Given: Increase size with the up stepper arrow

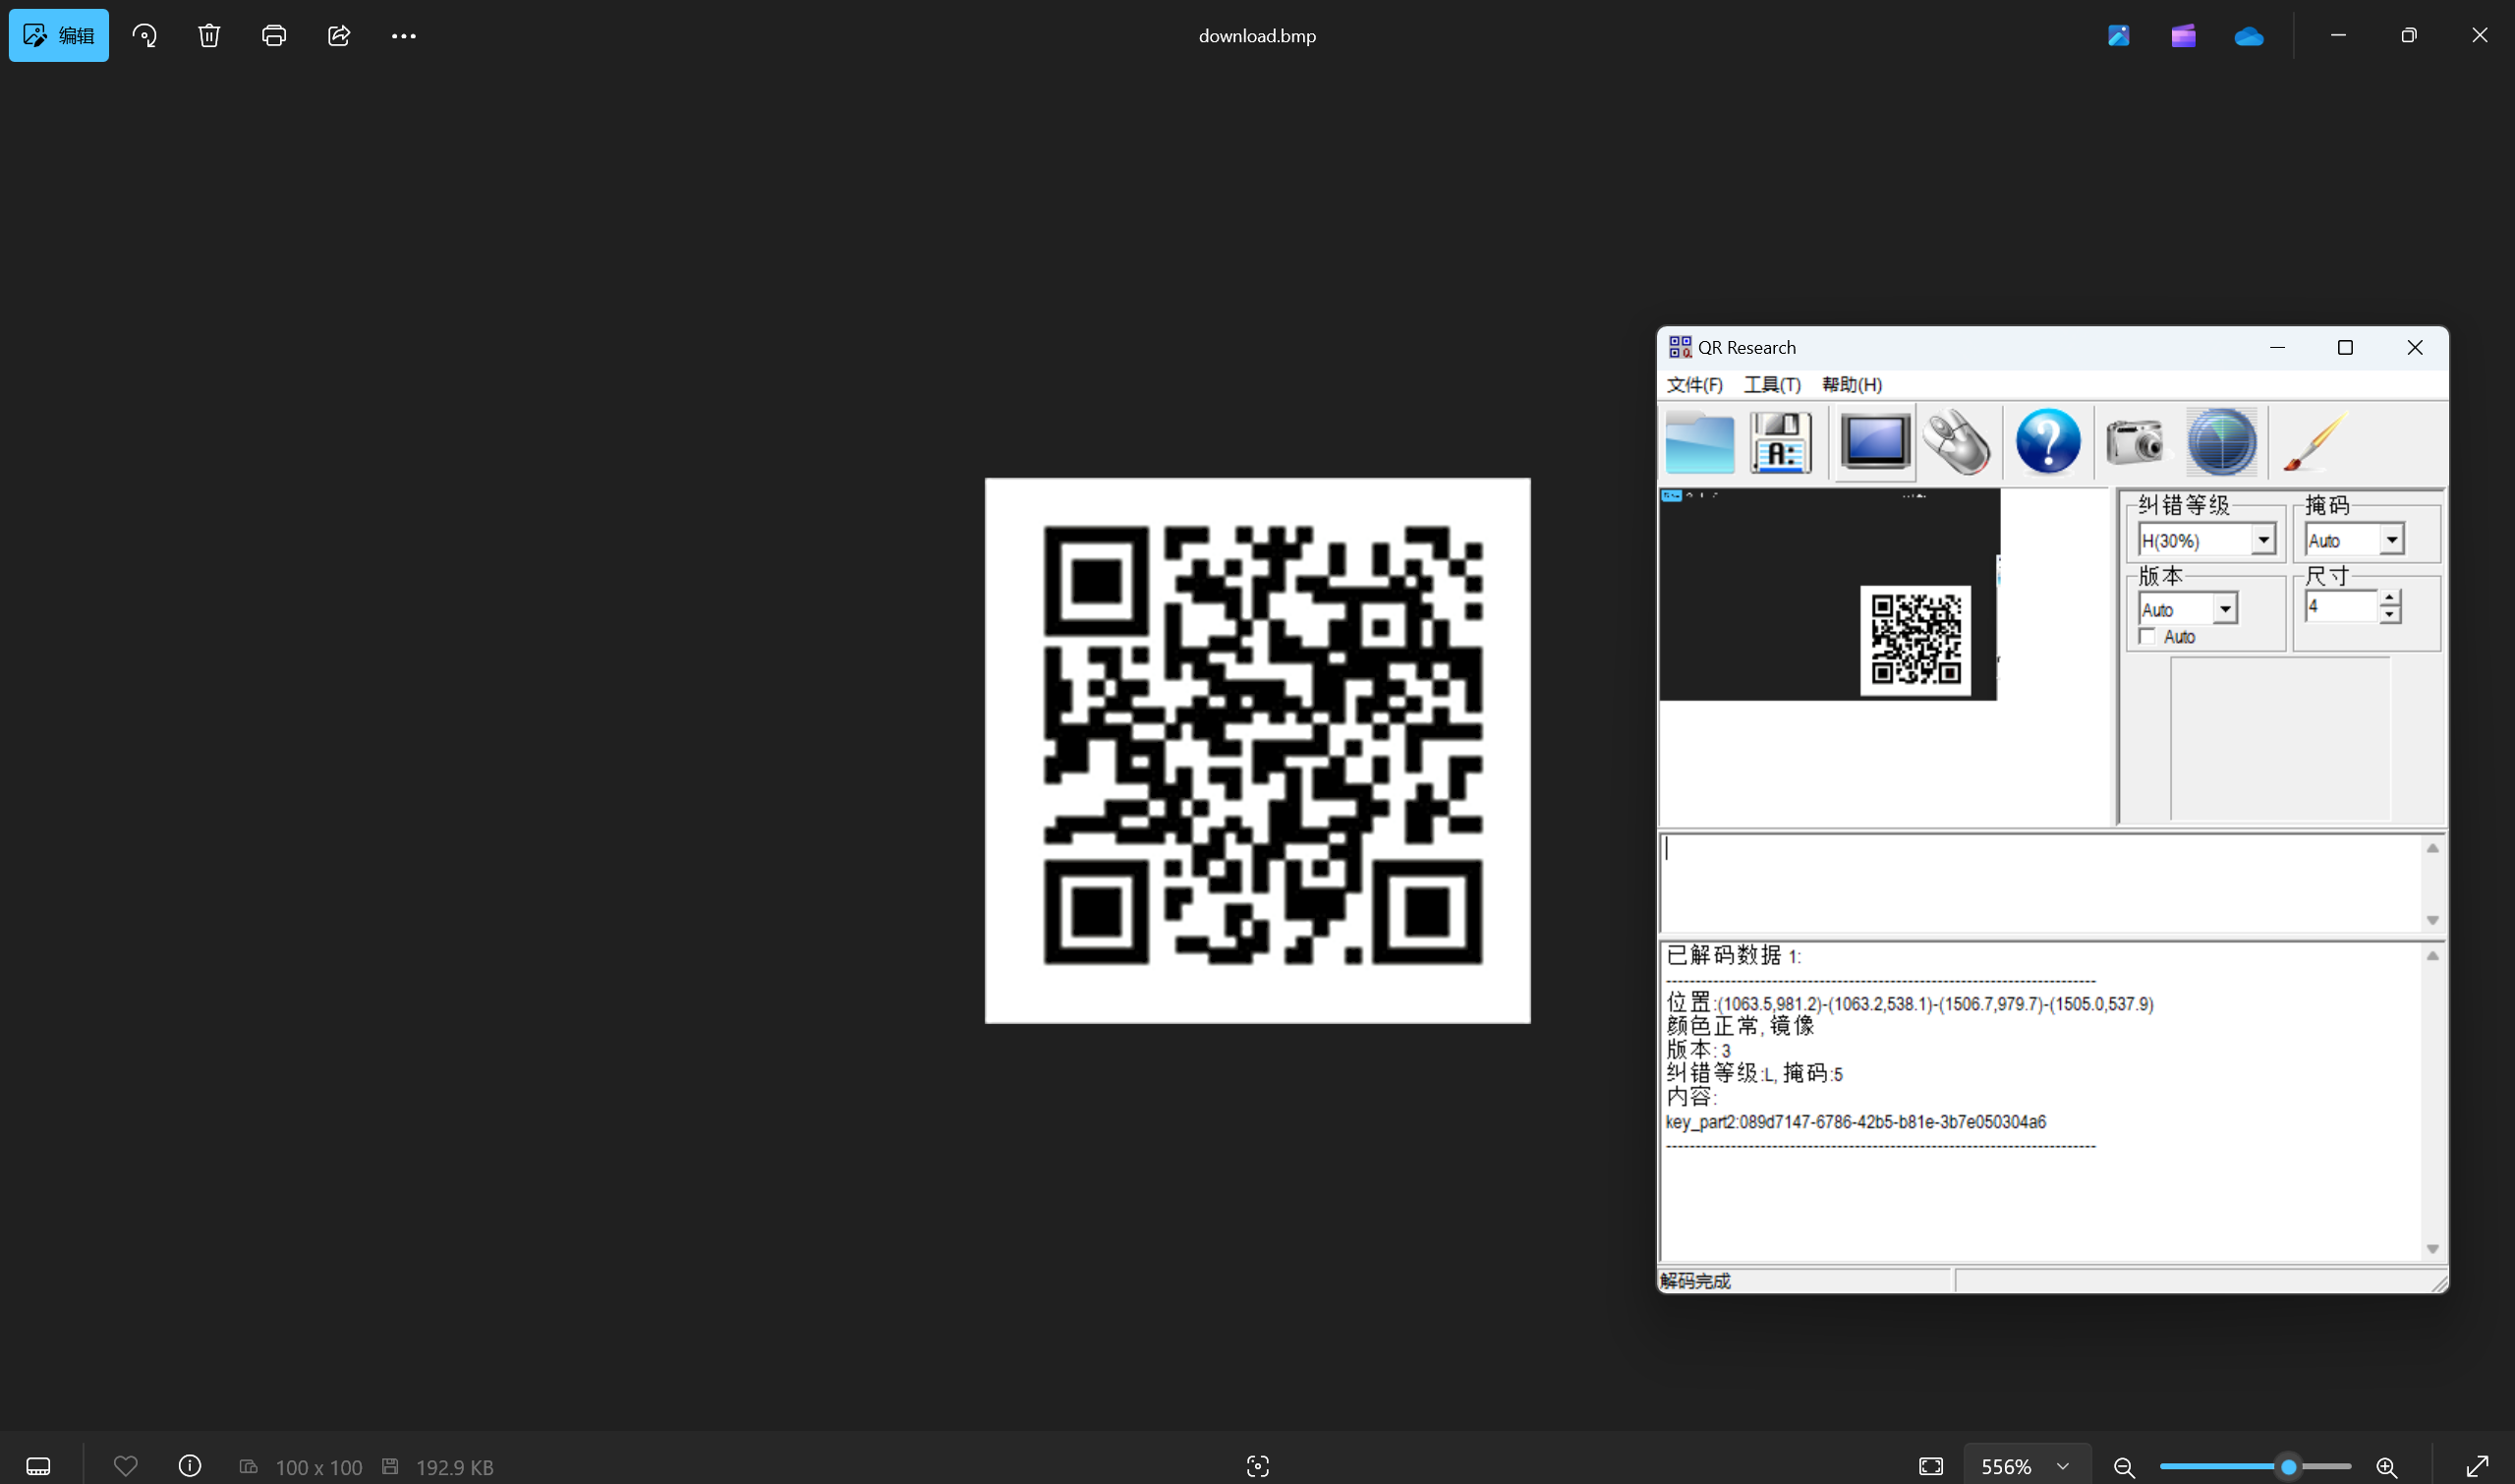Looking at the screenshot, I should 2390,599.
